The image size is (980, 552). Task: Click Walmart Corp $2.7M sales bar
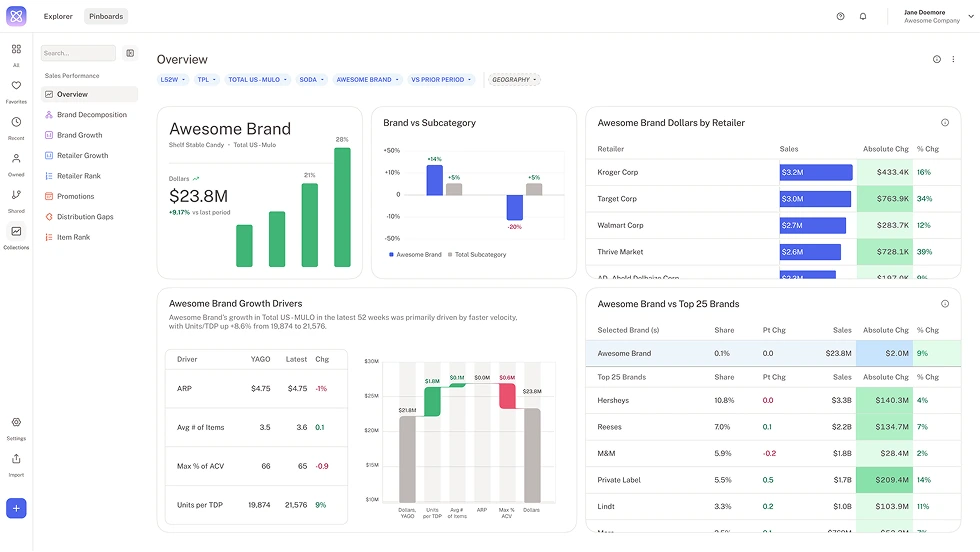(x=812, y=226)
